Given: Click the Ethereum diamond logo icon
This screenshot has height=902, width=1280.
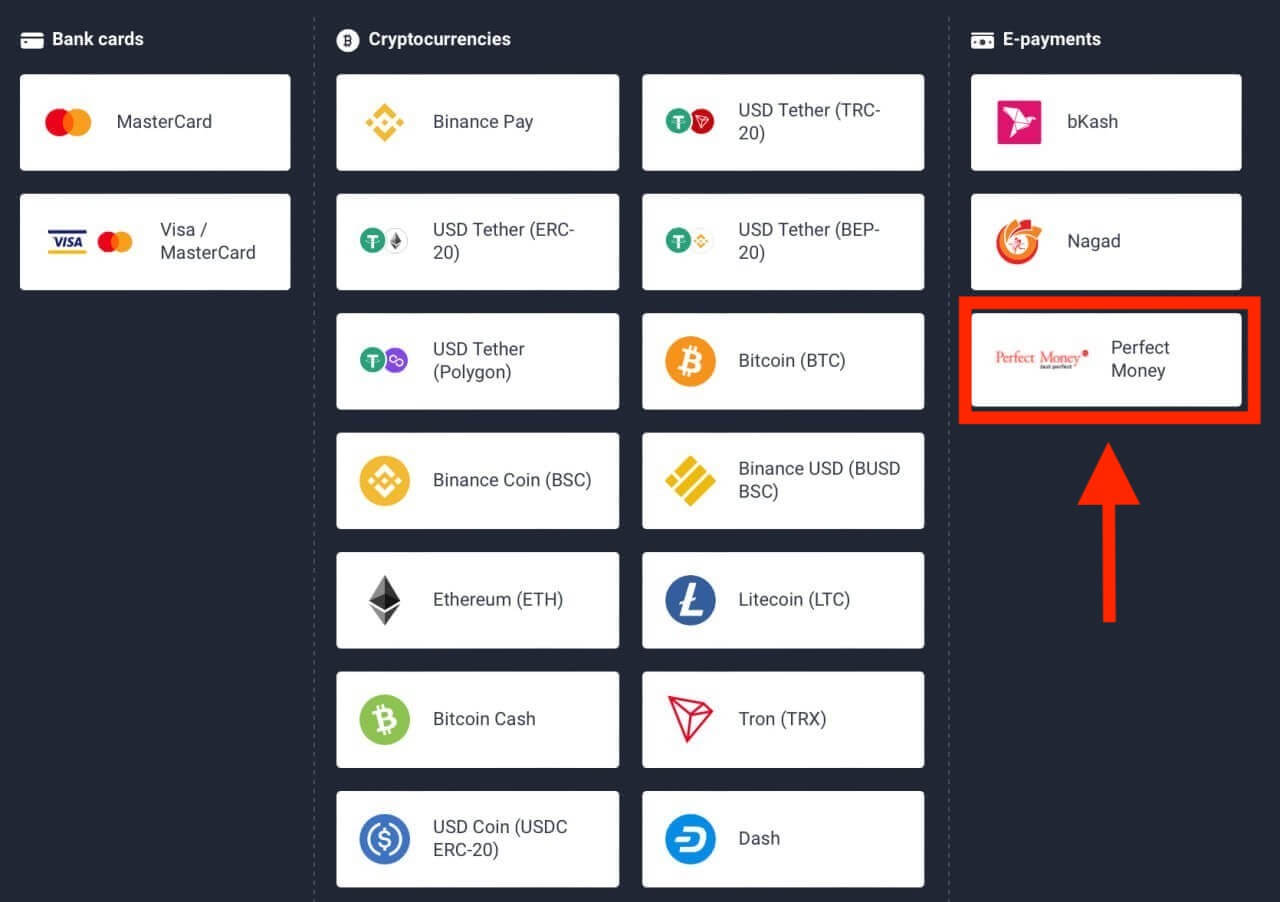Looking at the screenshot, I should tap(384, 600).
